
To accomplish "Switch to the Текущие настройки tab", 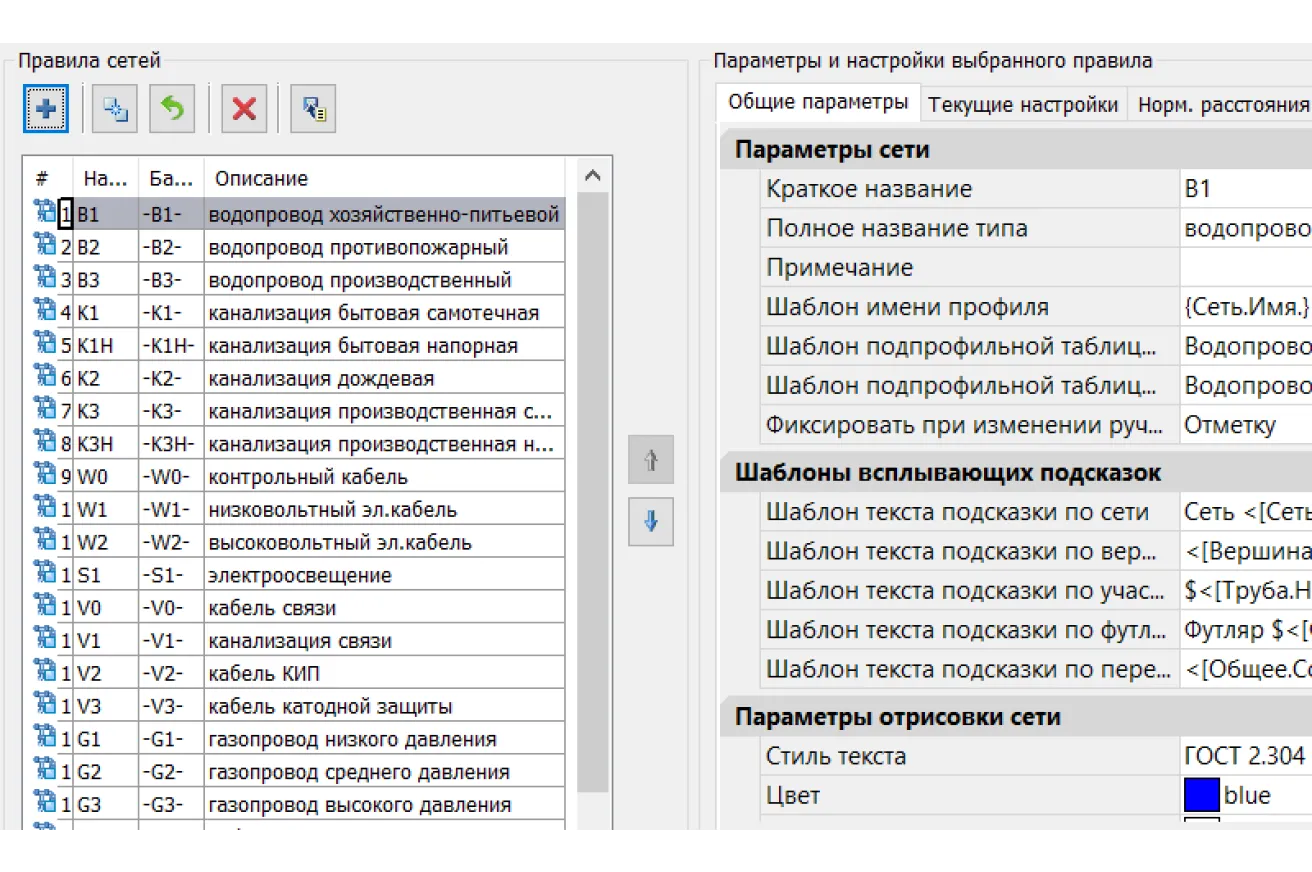I will [1023, 104].
